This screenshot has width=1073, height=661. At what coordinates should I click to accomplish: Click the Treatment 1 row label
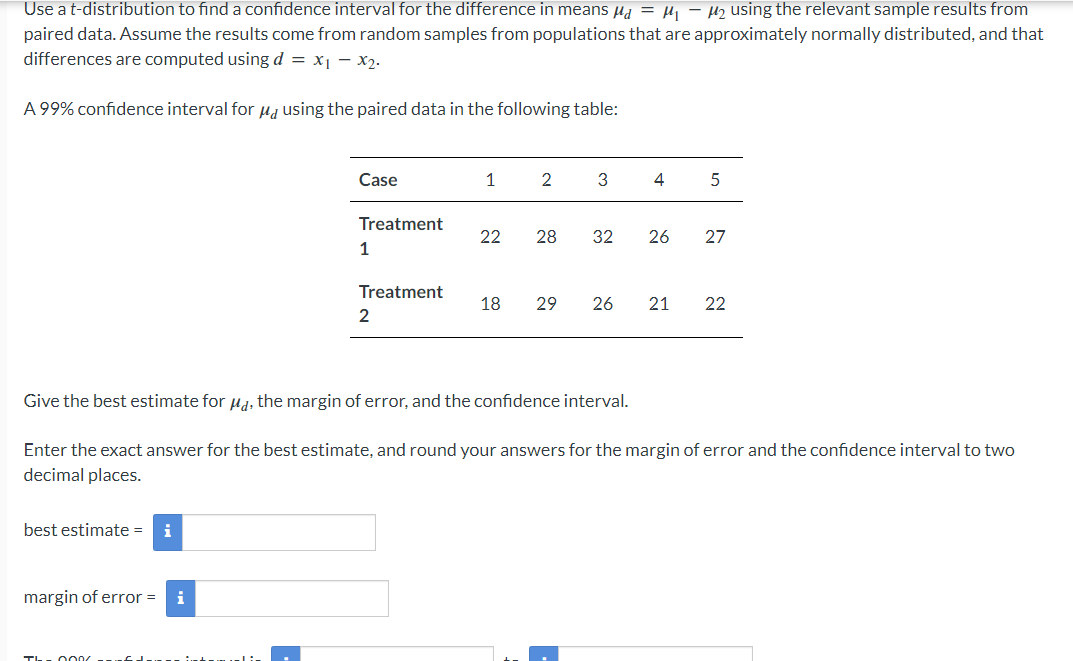point(401,236)
